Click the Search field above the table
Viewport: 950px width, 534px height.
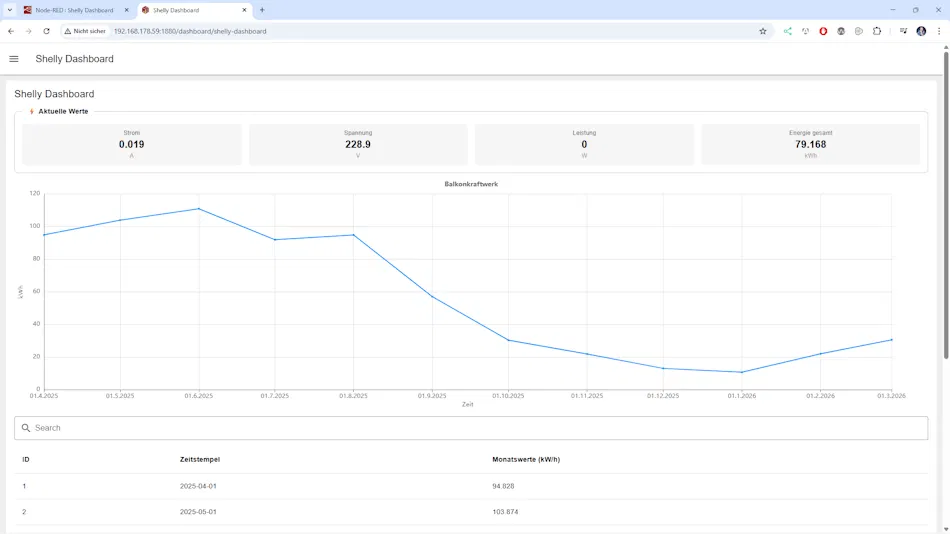click(470, 428)
